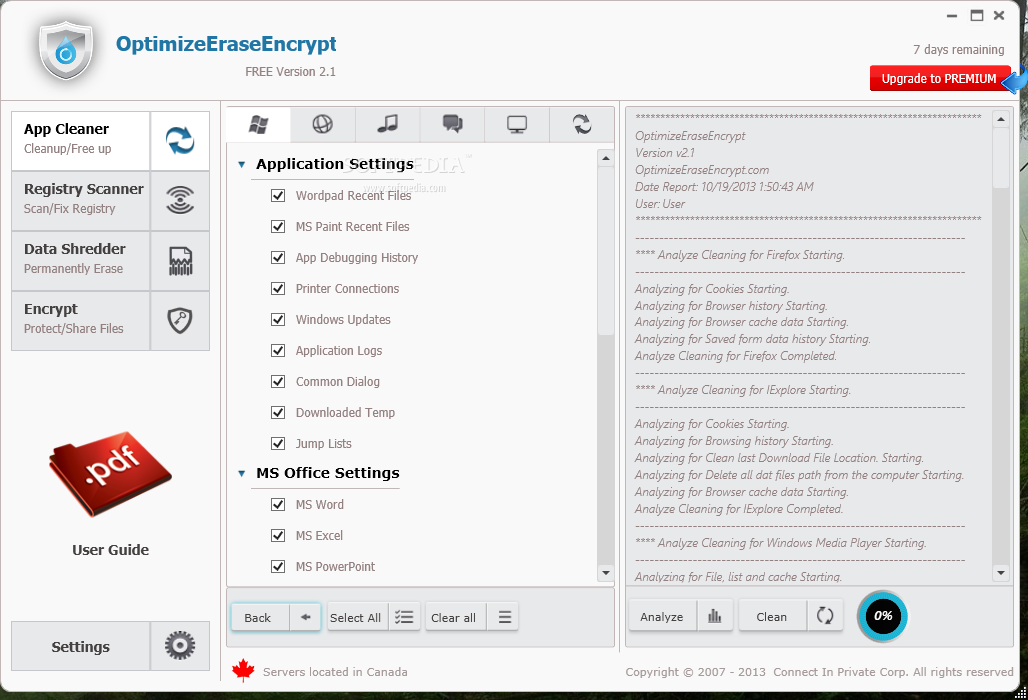Viewport: 1028px width, 700px height.
Task: Click 'OptimizeEraseEncrypt.com' in the report
Action: tap(702, 170)
